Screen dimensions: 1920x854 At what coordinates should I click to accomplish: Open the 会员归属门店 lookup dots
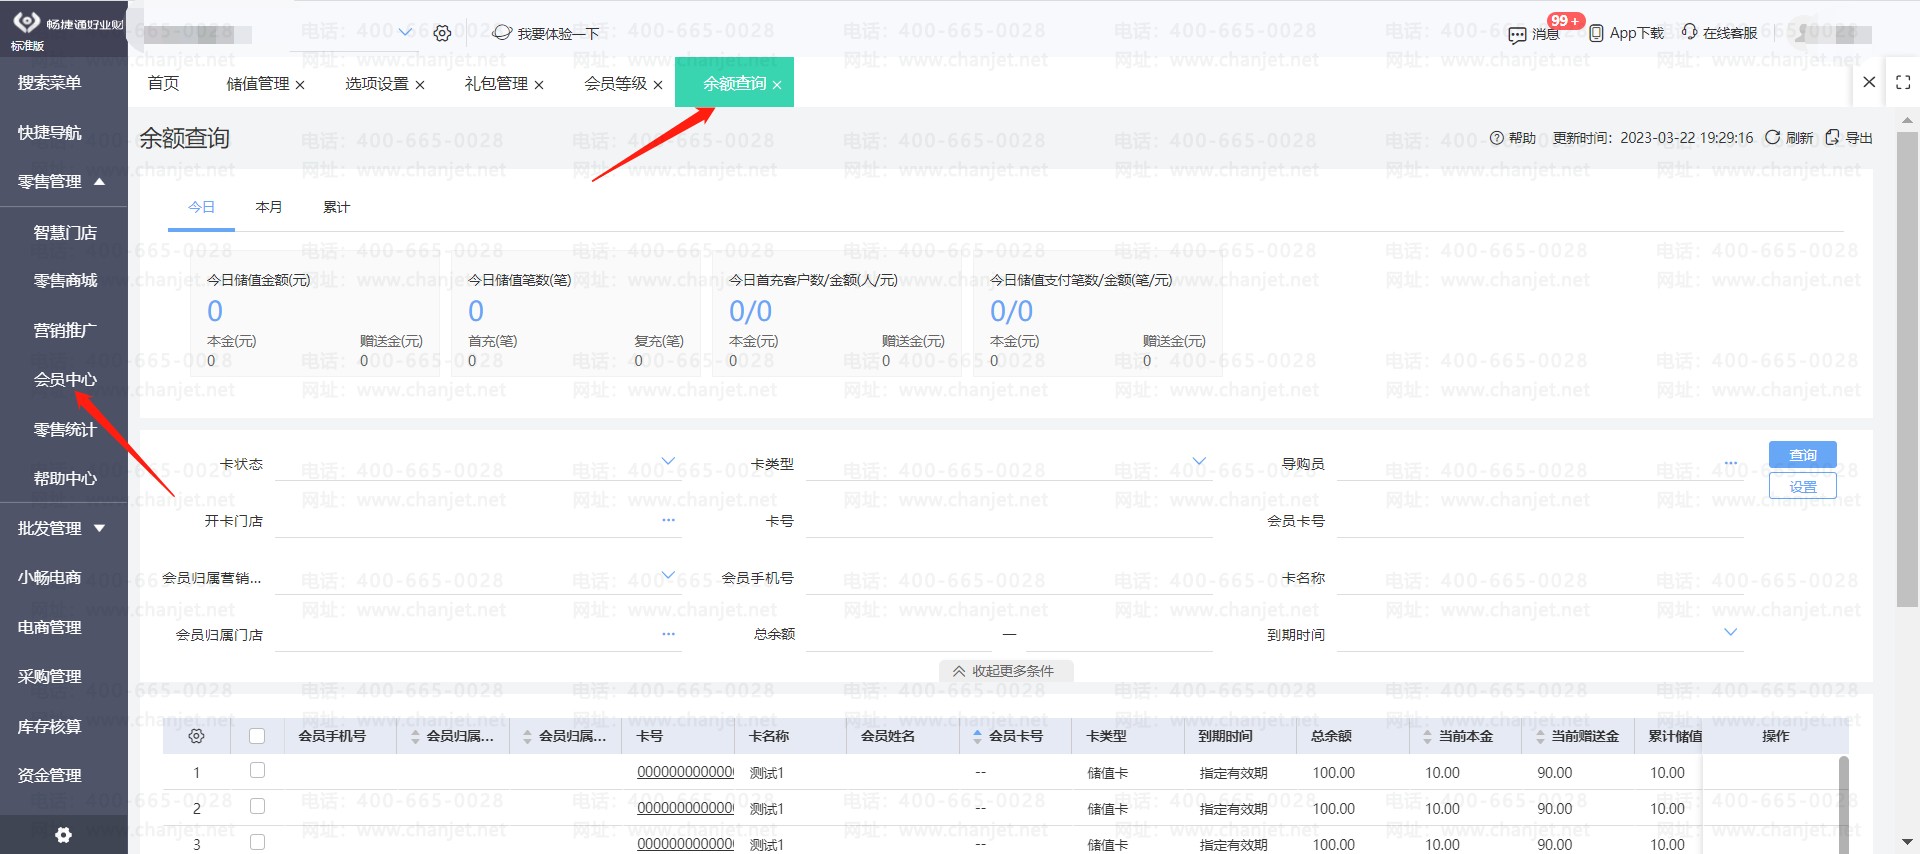668,634
